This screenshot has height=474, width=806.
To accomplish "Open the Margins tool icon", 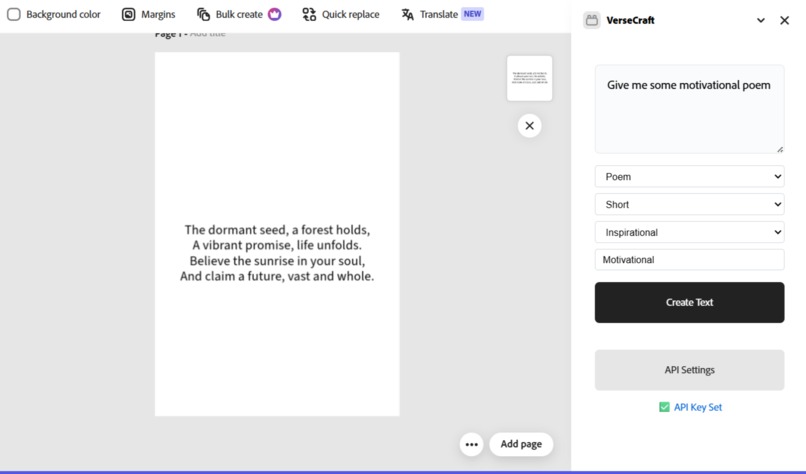I will (x=129, y=14).
